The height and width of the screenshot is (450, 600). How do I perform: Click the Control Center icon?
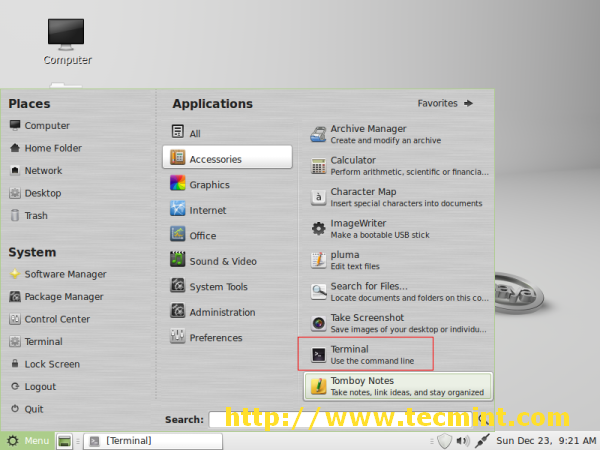(15, 319)
